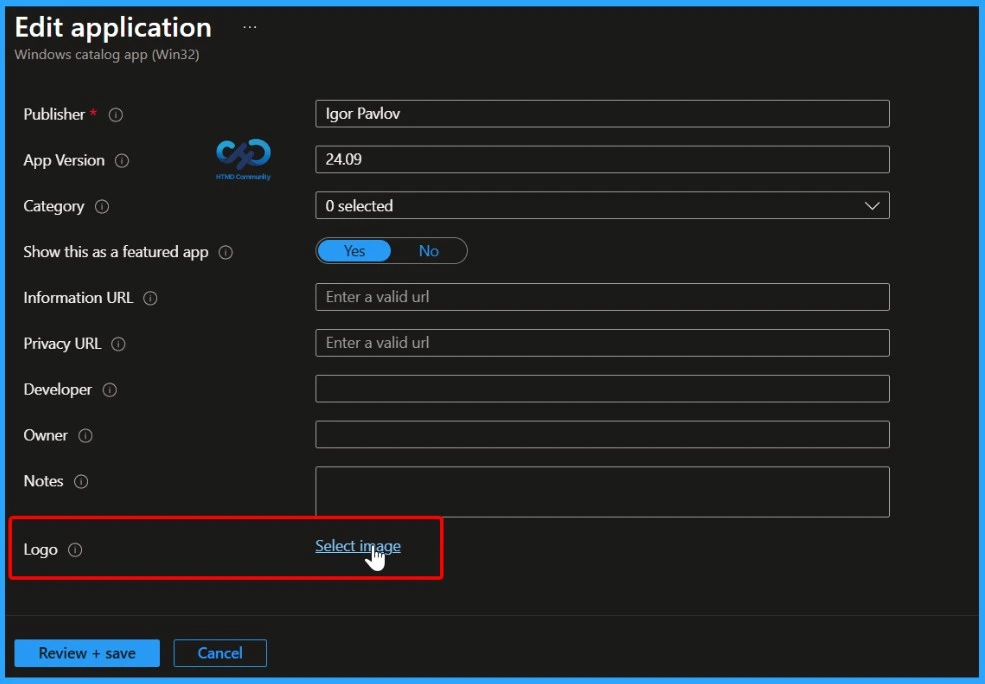This screenshot has width=985, height=684.
Task: Cancel the application edit
Action: point(220,652)
